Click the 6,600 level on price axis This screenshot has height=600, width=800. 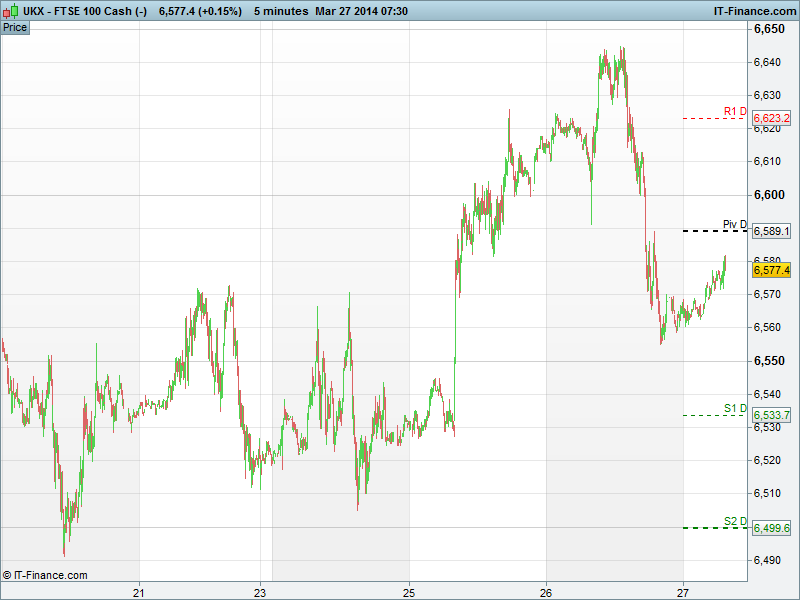[x=768, y=194]
